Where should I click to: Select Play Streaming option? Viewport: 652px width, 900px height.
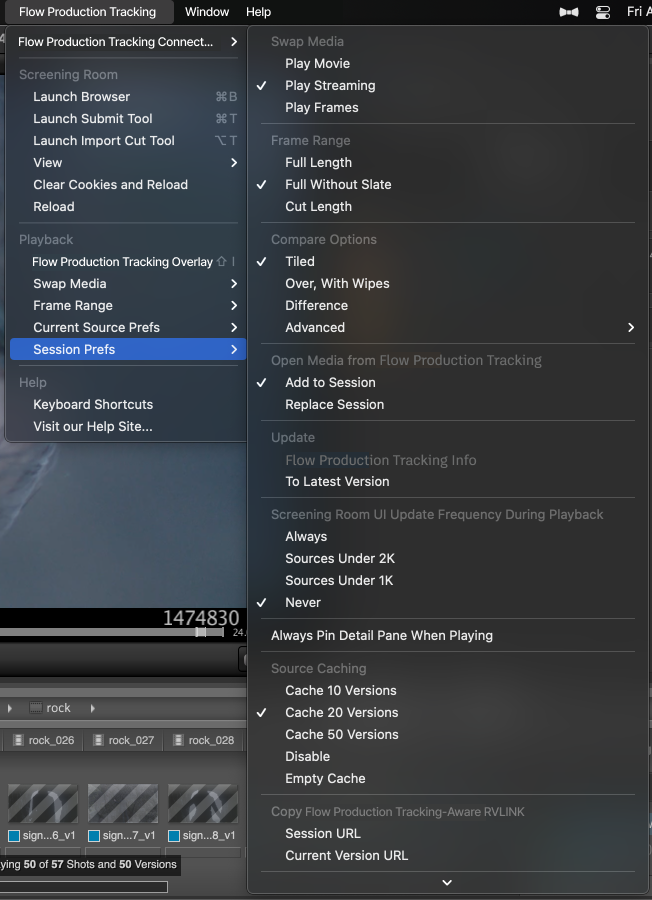click(448, 86)
